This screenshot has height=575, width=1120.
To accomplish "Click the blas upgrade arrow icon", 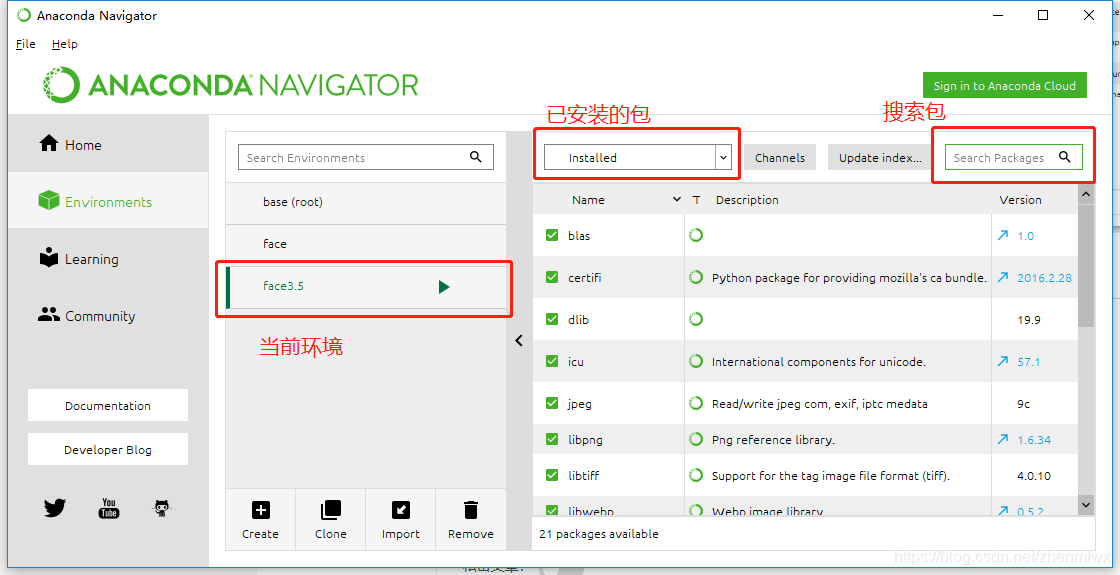I will [x=1003, y=235].
